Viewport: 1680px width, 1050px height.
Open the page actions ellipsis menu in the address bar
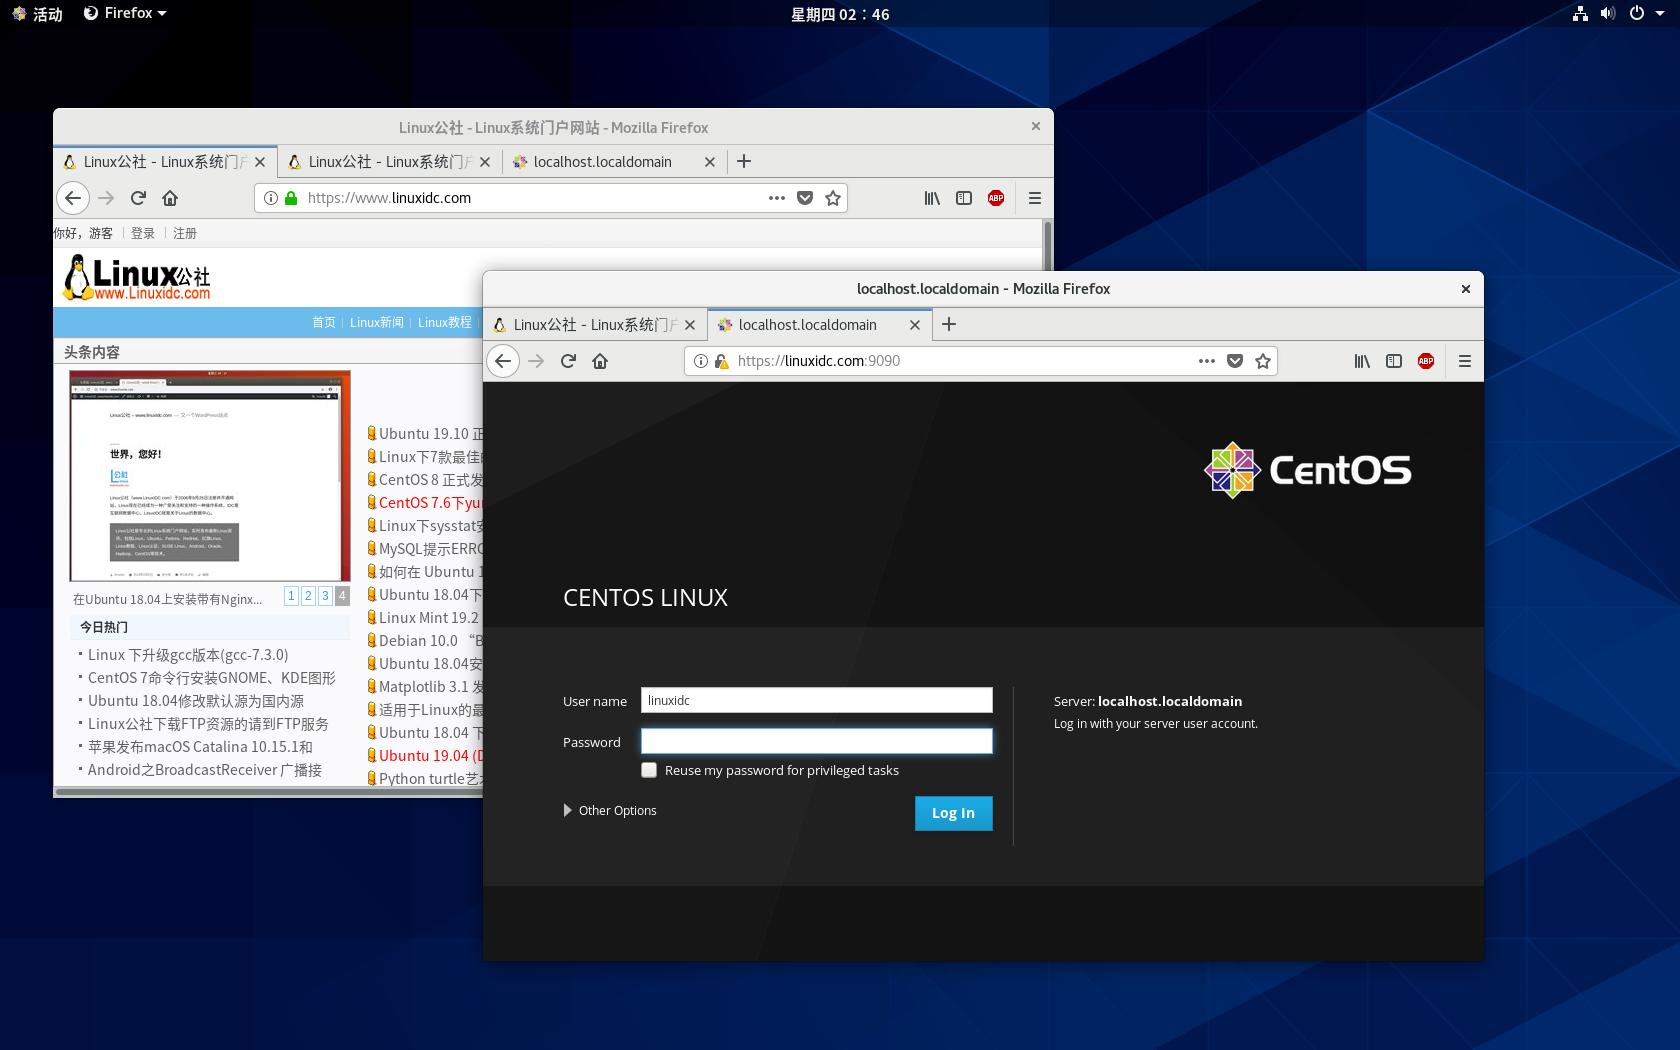(1206, 361)
